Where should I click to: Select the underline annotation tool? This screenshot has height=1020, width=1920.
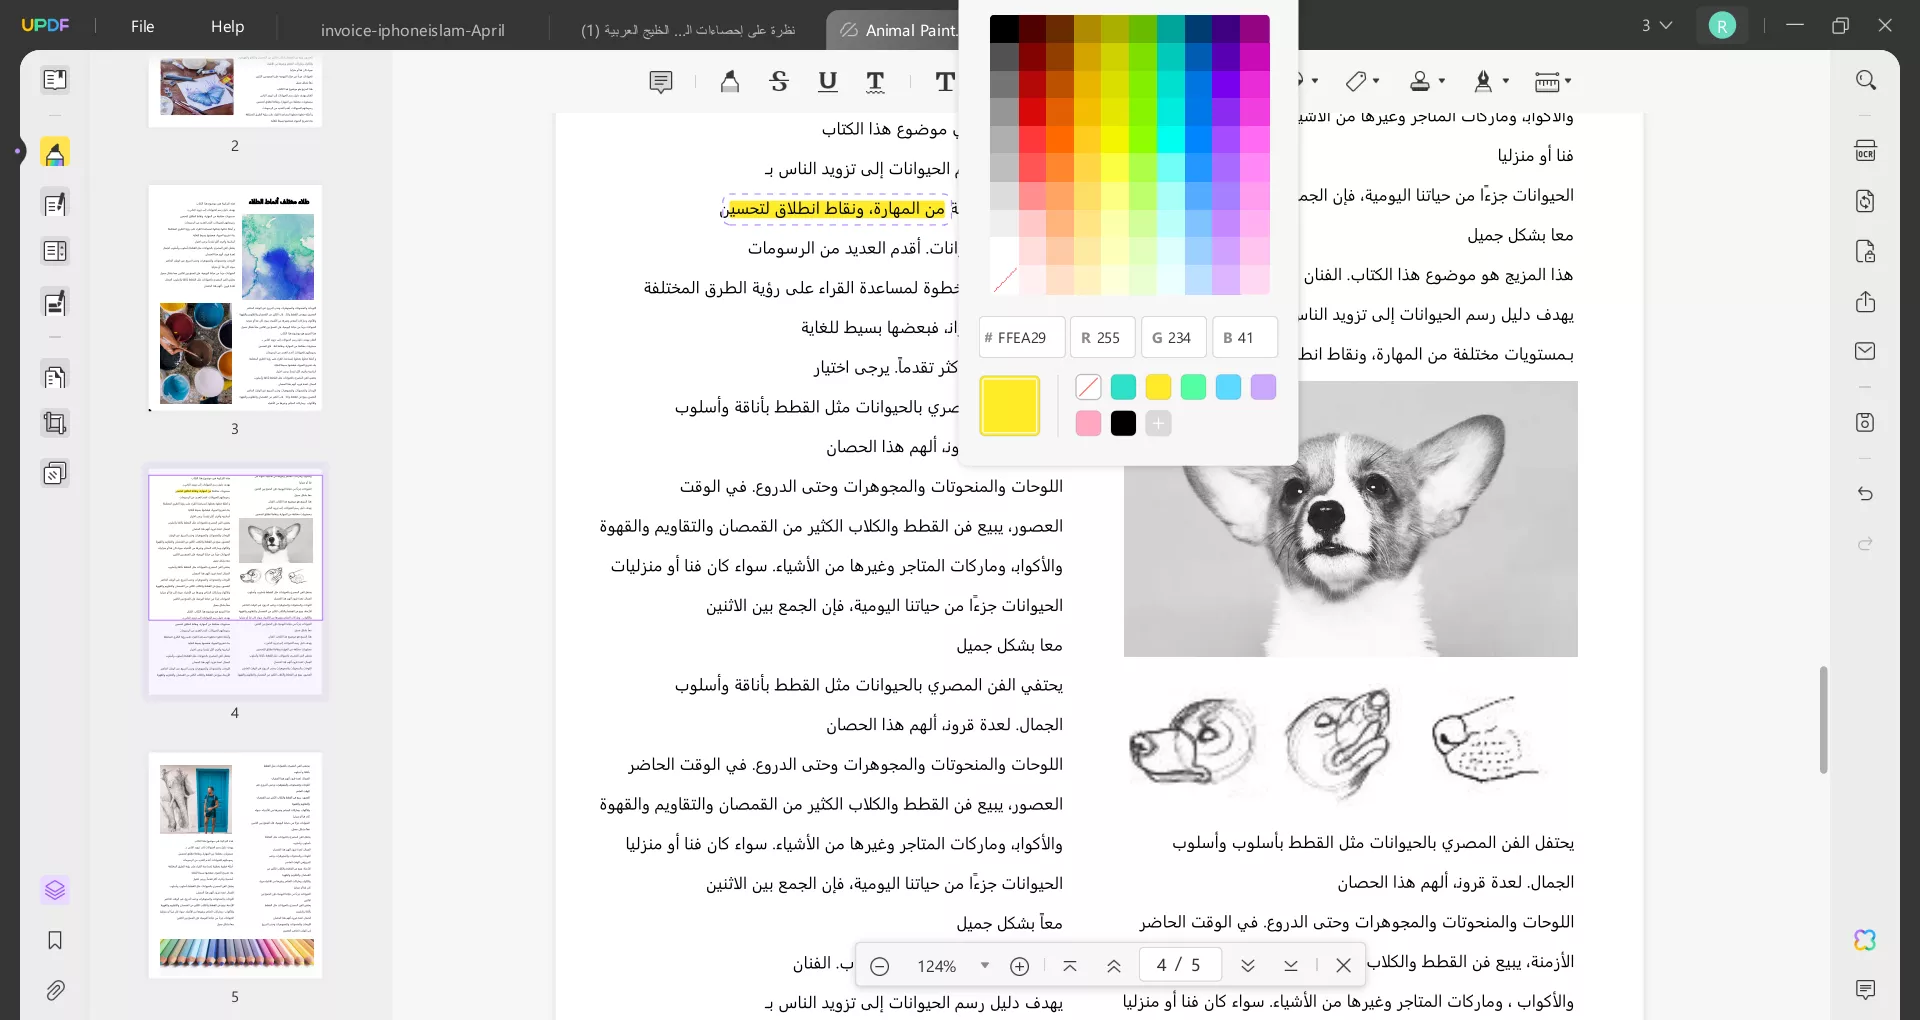(x=827, y=81)
